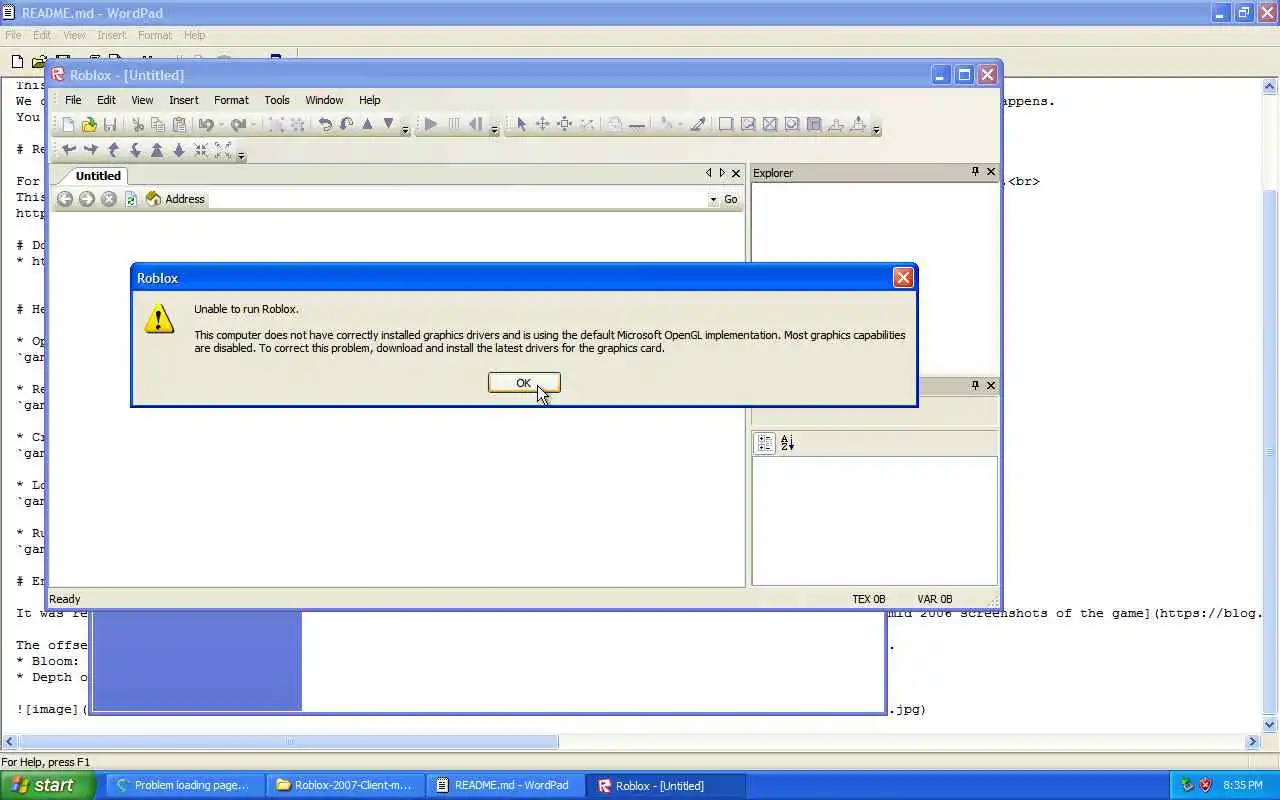The width and height of the screenshot is (1280, 800).
Task: Expand the Address bar dropdown
Action: pyautogui.click(x=713, y=199)
